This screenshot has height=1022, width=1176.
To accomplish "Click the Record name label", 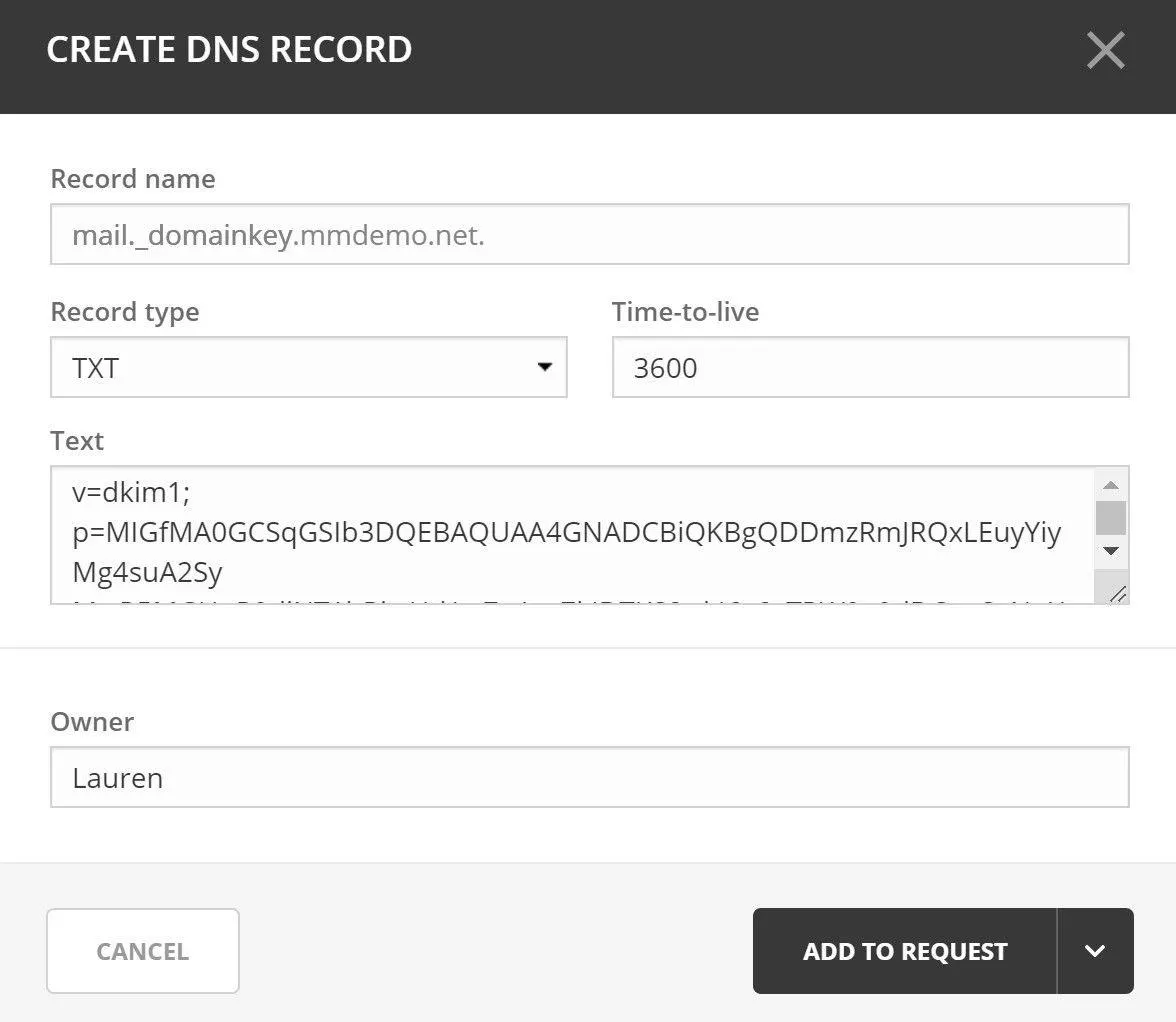I will coord(133,179).
